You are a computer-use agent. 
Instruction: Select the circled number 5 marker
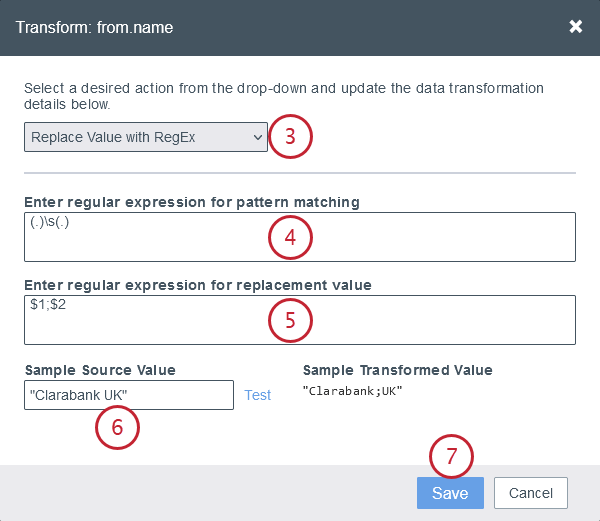pyautogui.click(x=291, y=320)
